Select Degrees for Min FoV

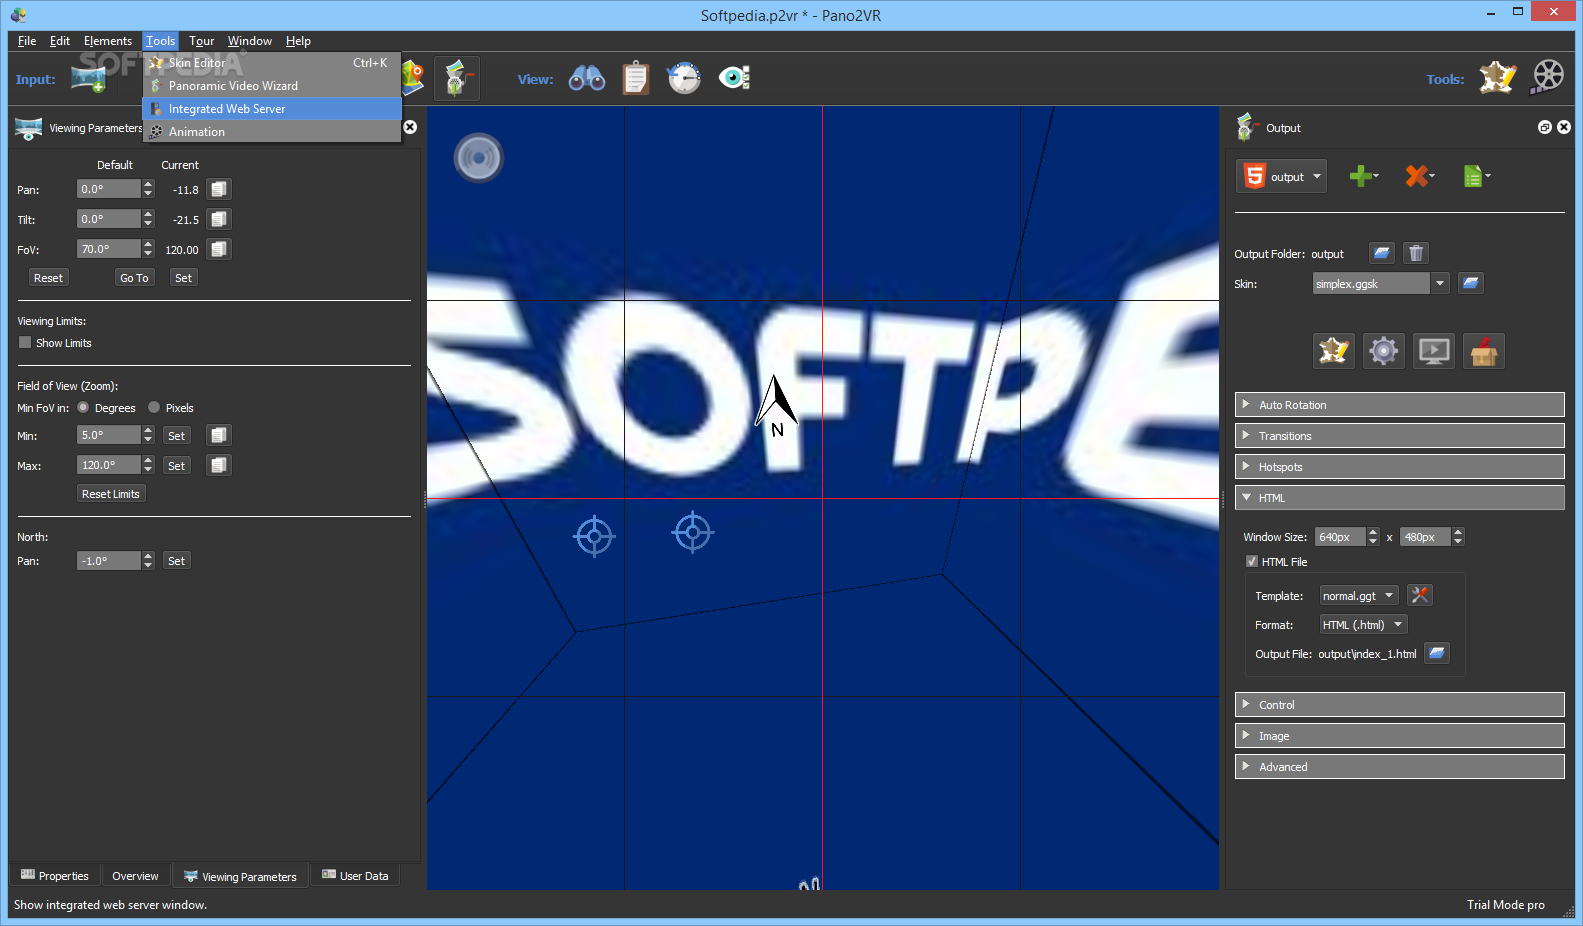[83, 407]
